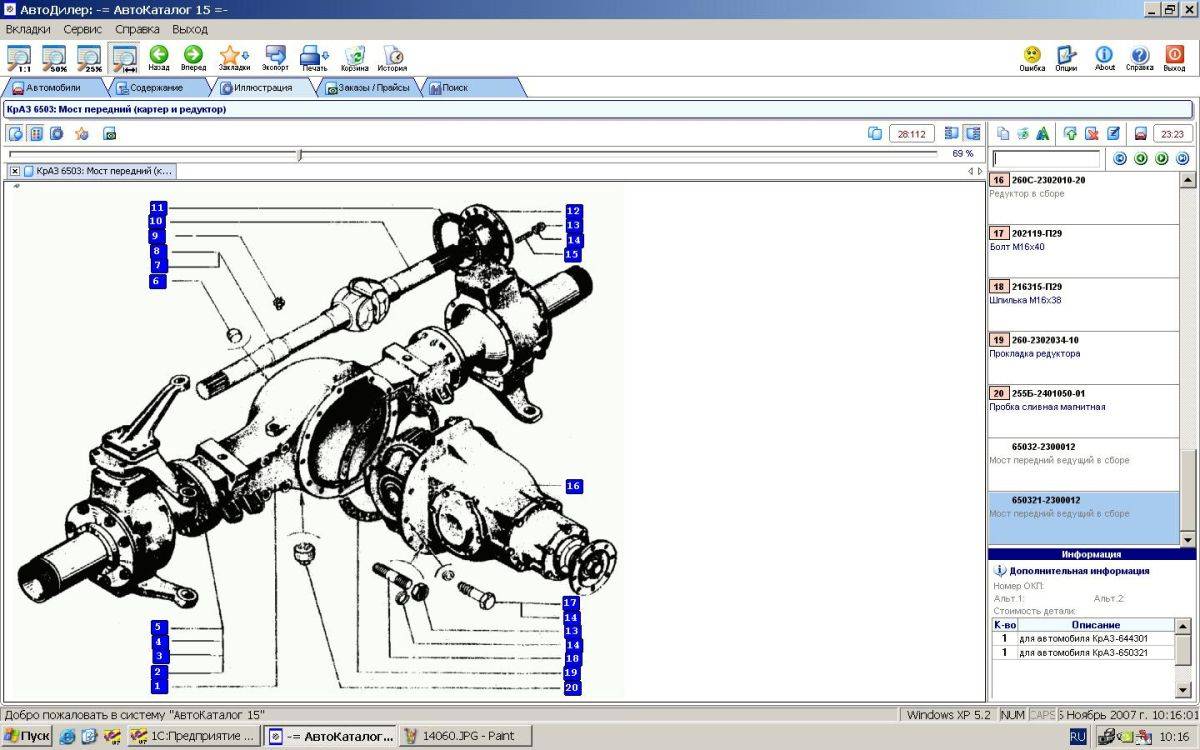Screen dimensions: 1200x750
Task: Toggle fit-to-width zoom mode
Action: click(x=125, y=58)
